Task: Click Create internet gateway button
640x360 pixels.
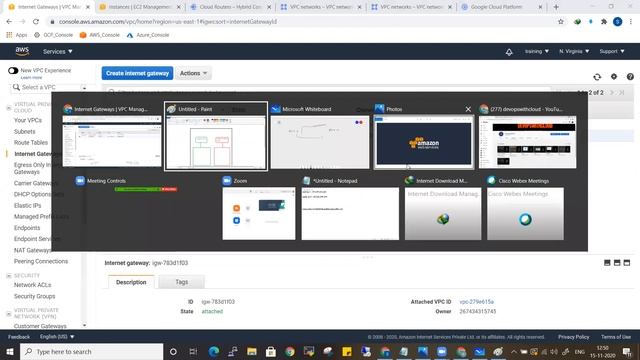Action: [137, 73]
